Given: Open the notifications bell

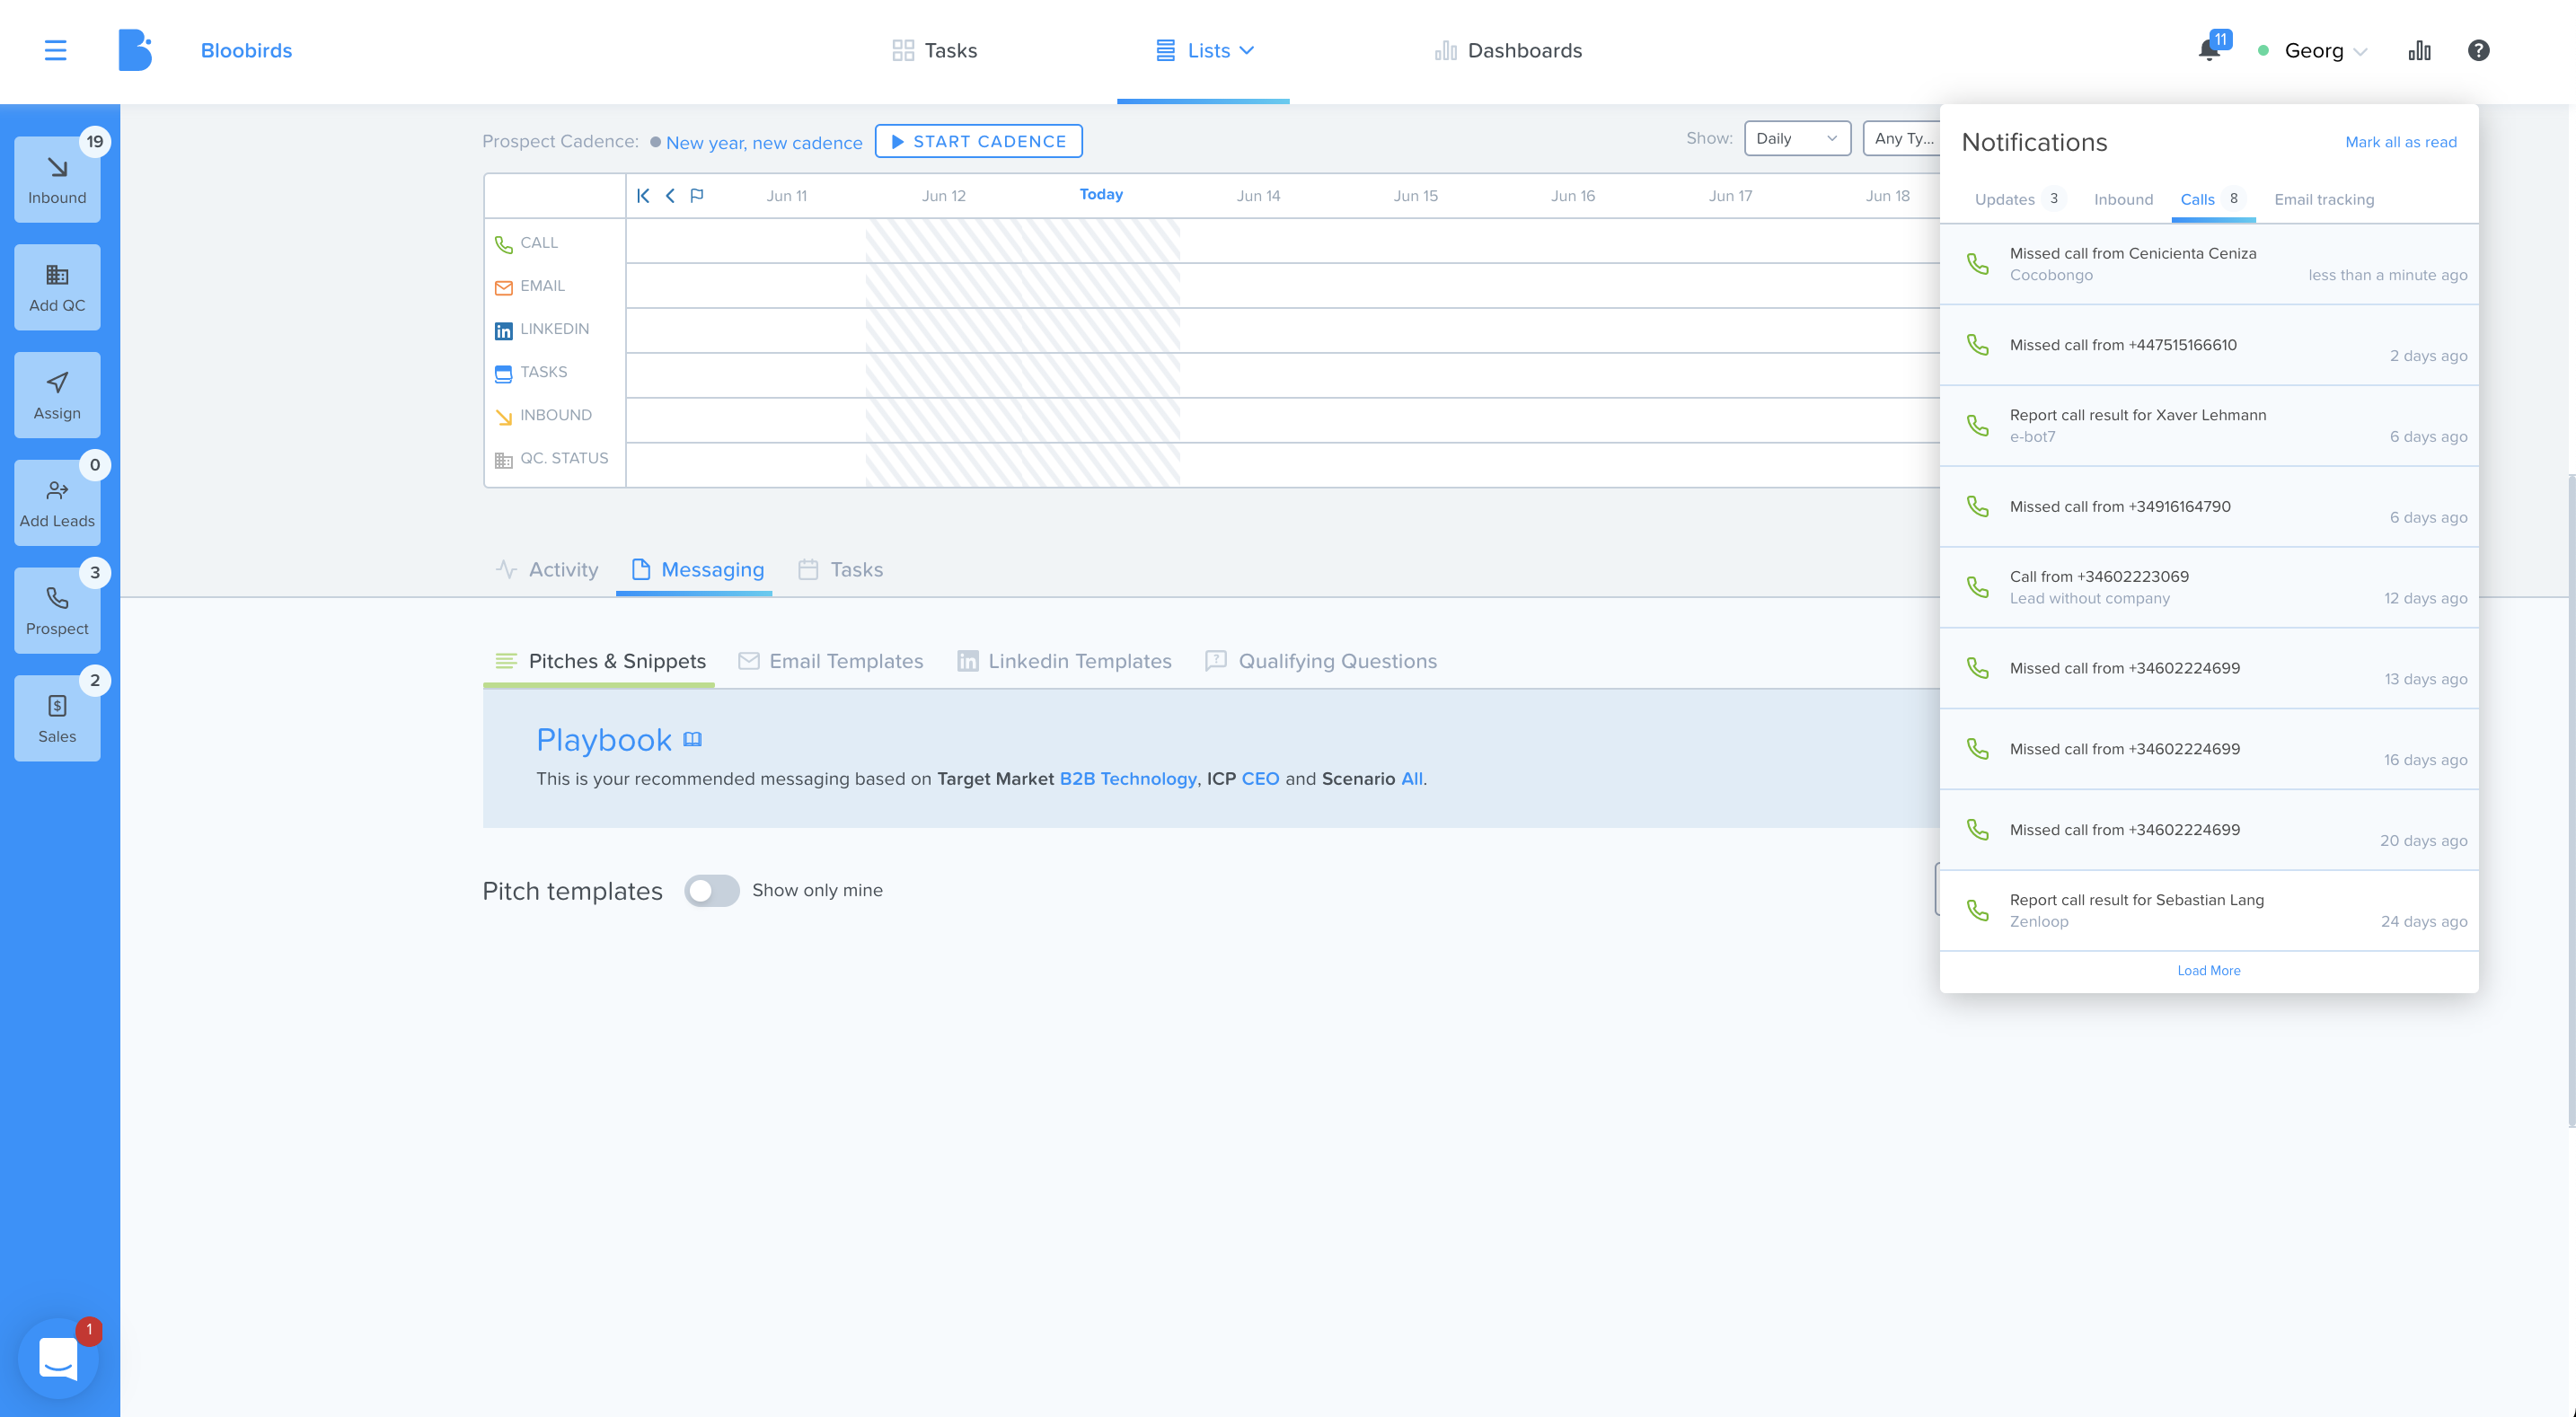Looking at the screenshot, I should tap(2209, 50).
